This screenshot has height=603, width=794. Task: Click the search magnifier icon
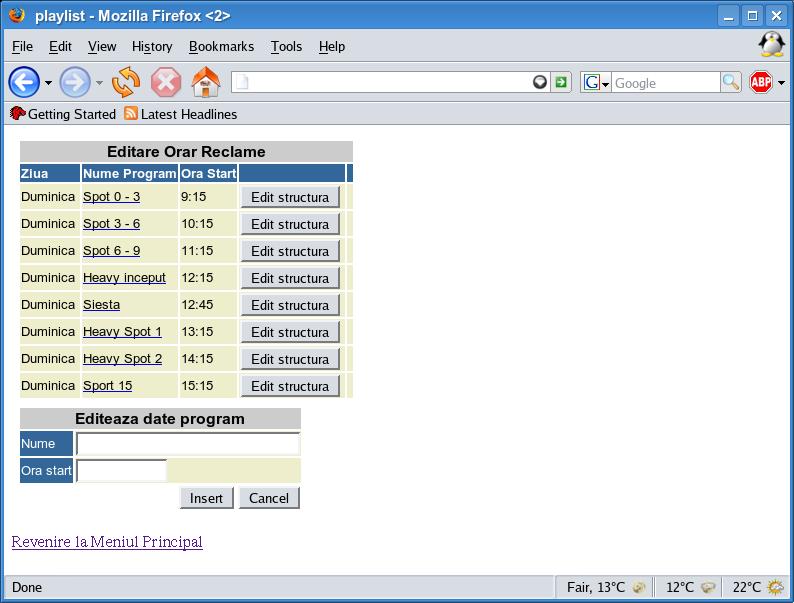click(x=731, y=82)
